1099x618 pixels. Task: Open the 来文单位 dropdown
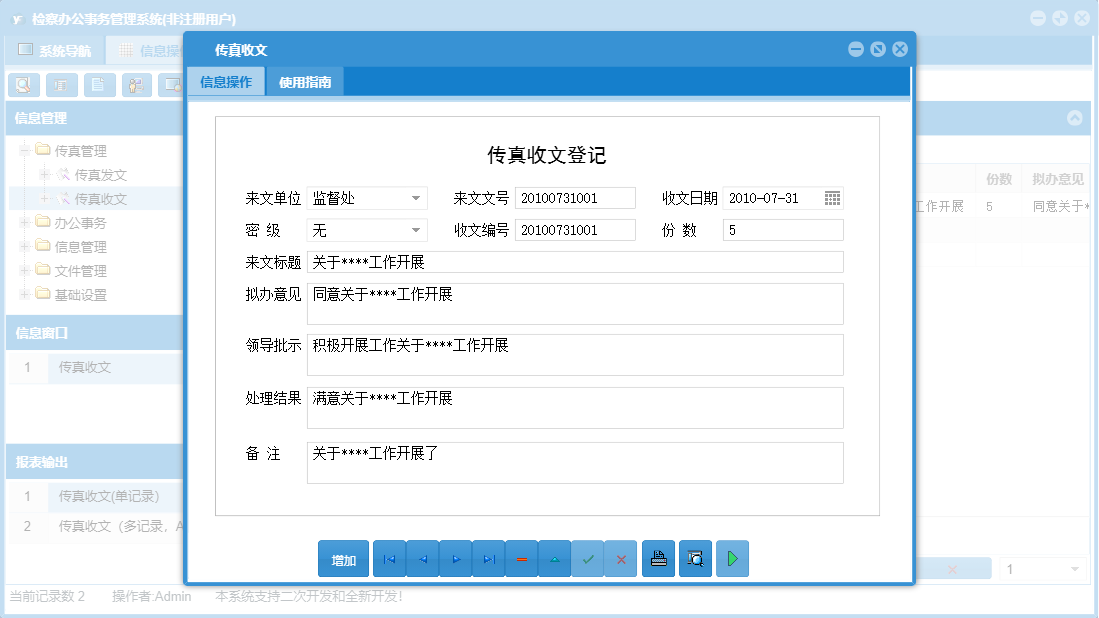(x=417, y=197)
